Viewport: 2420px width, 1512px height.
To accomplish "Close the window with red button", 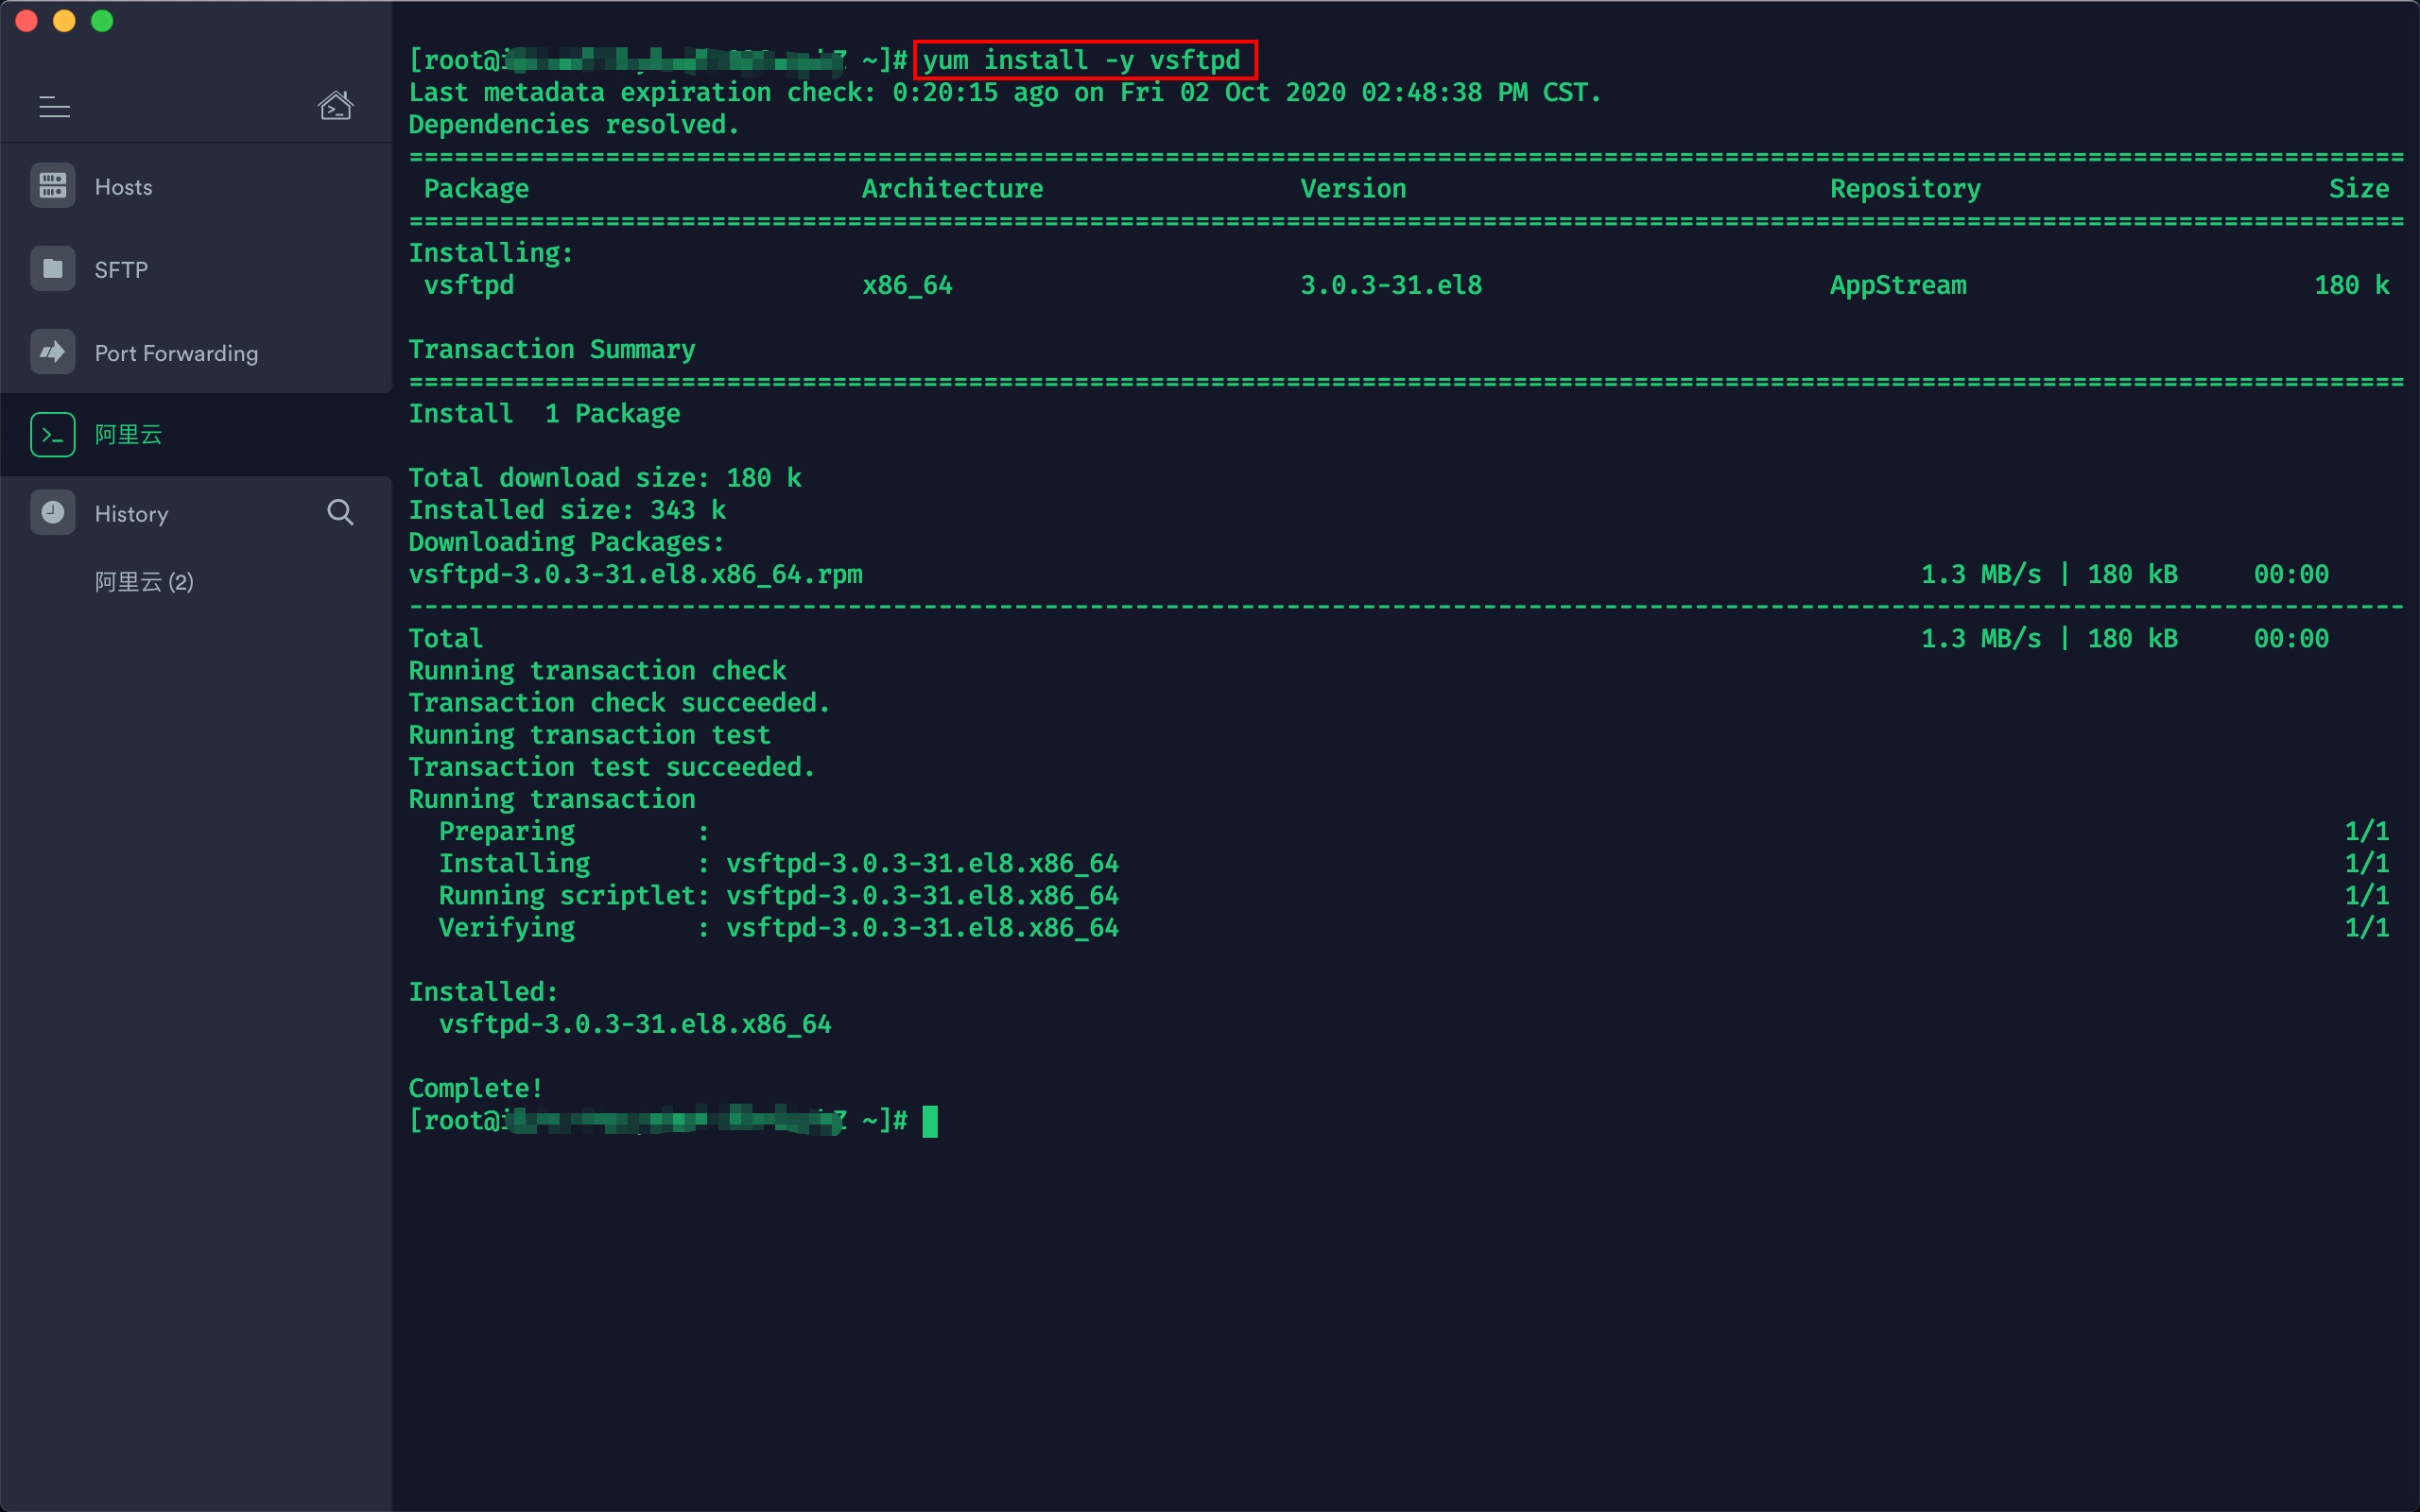I will [27, 21].
